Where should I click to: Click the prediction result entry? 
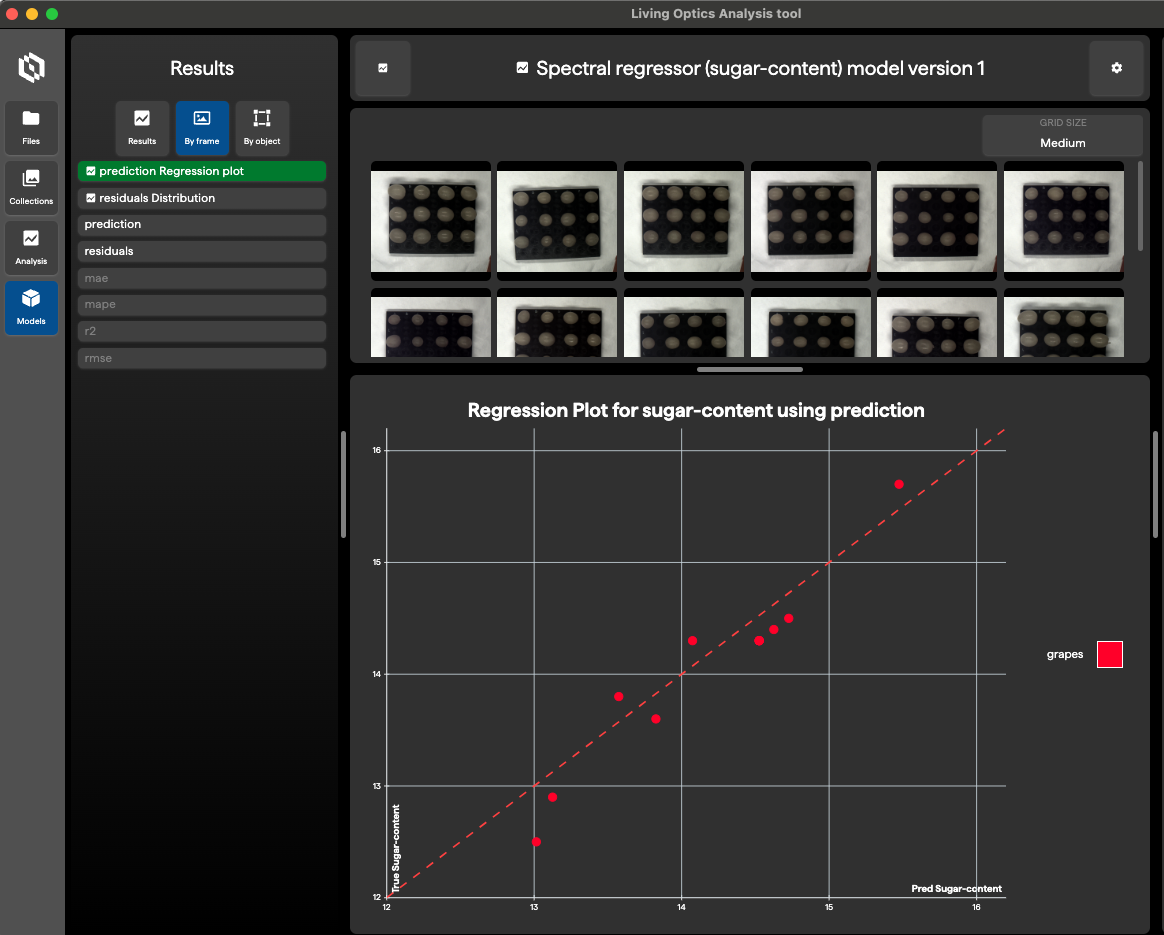(x=202, y=225)
